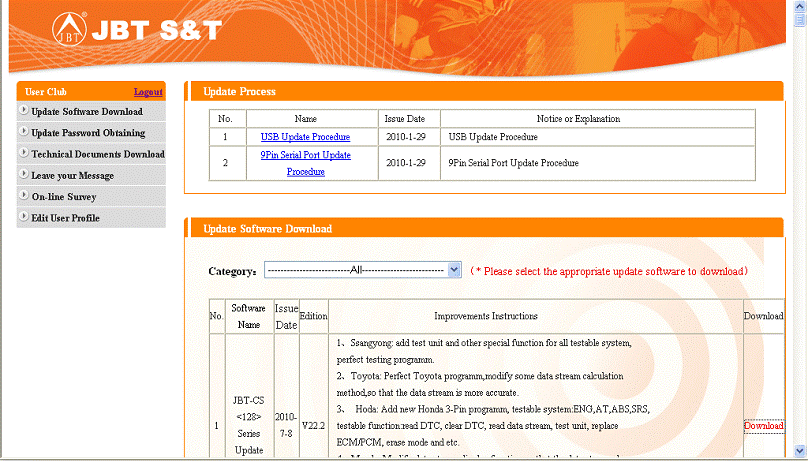Open the Edit User Profile menu item

(x=65, y=218)
